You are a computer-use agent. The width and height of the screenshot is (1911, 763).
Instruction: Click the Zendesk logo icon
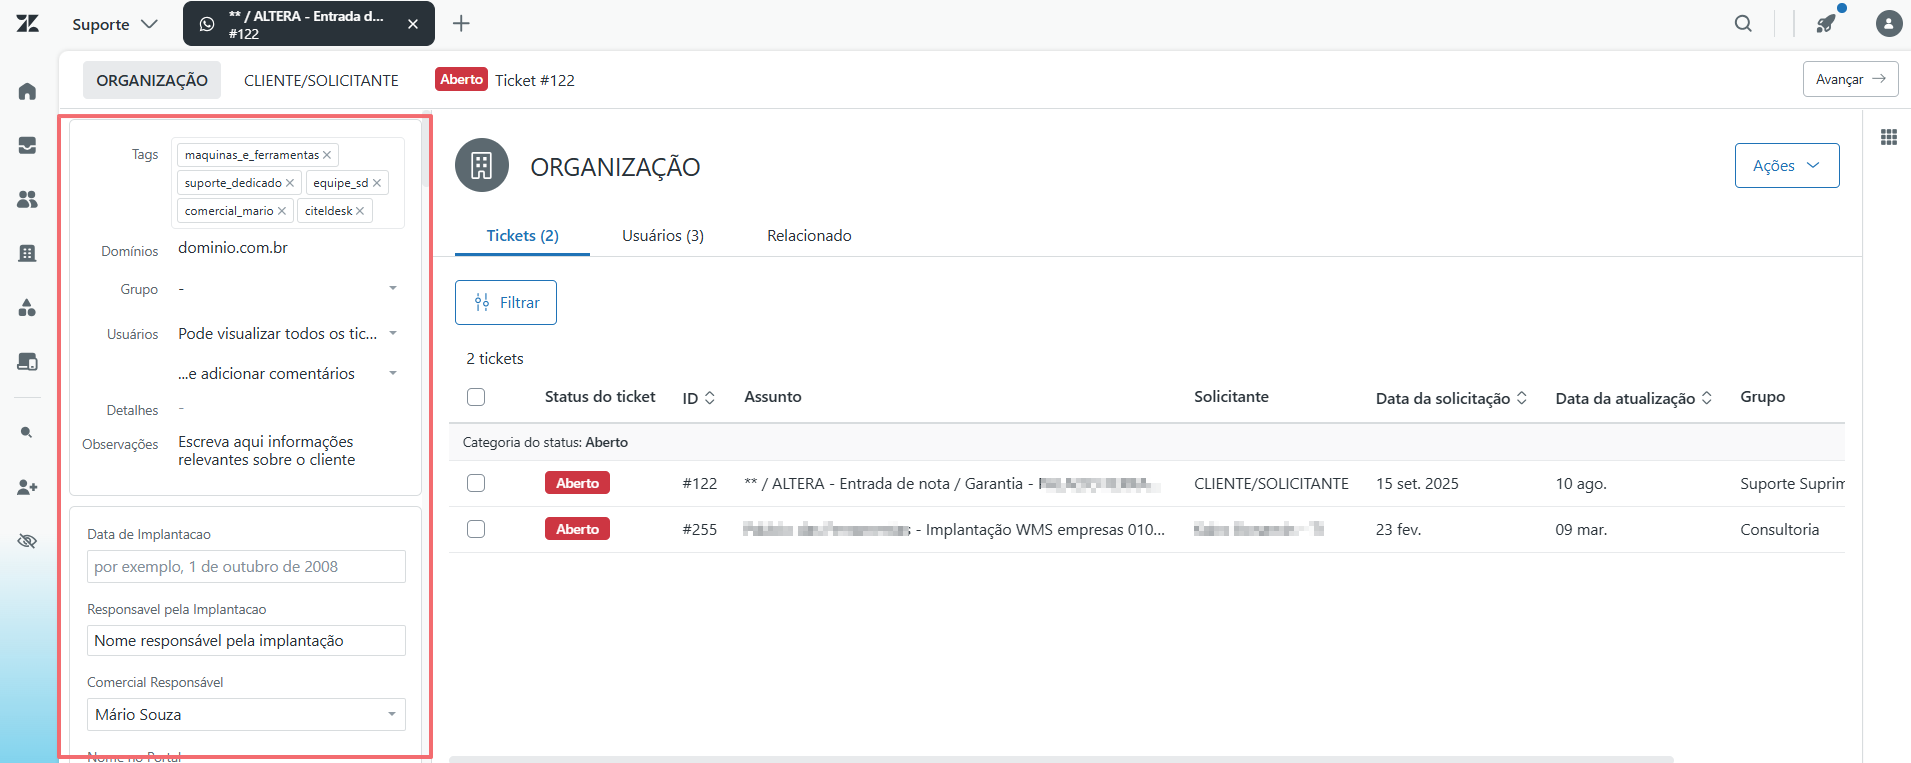pyautogui.click(x=28, y=23)
